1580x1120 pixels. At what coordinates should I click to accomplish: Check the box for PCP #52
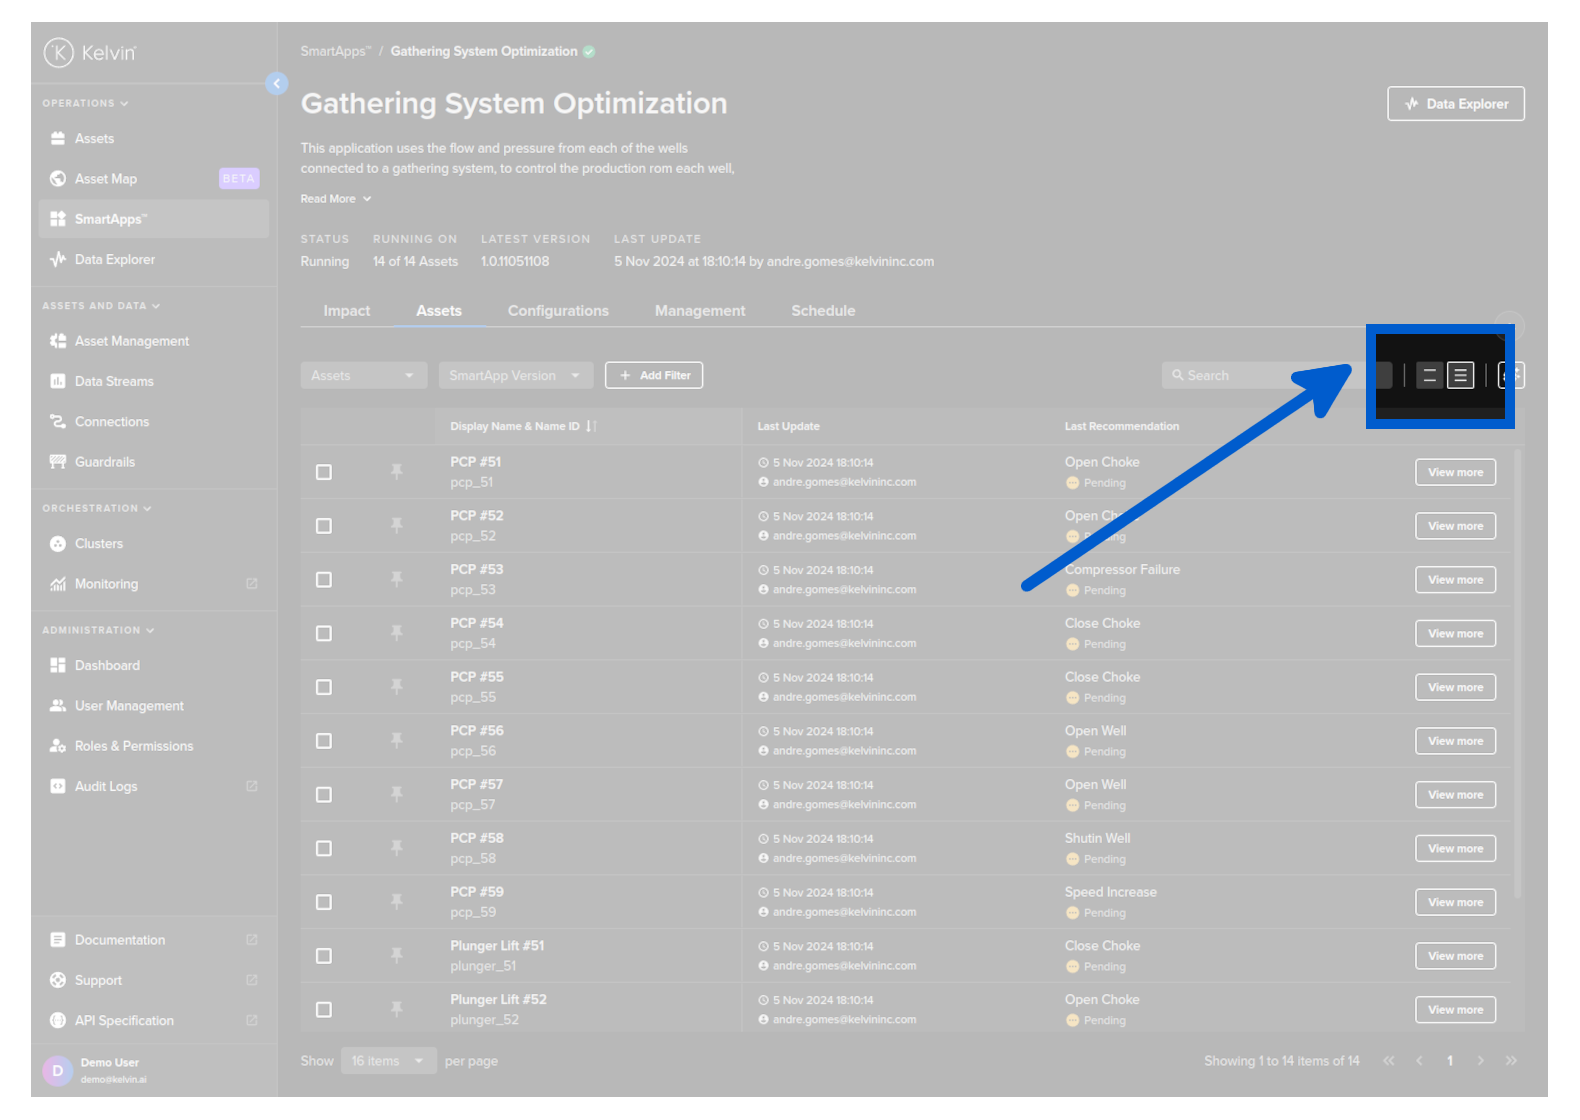[324, 526]
